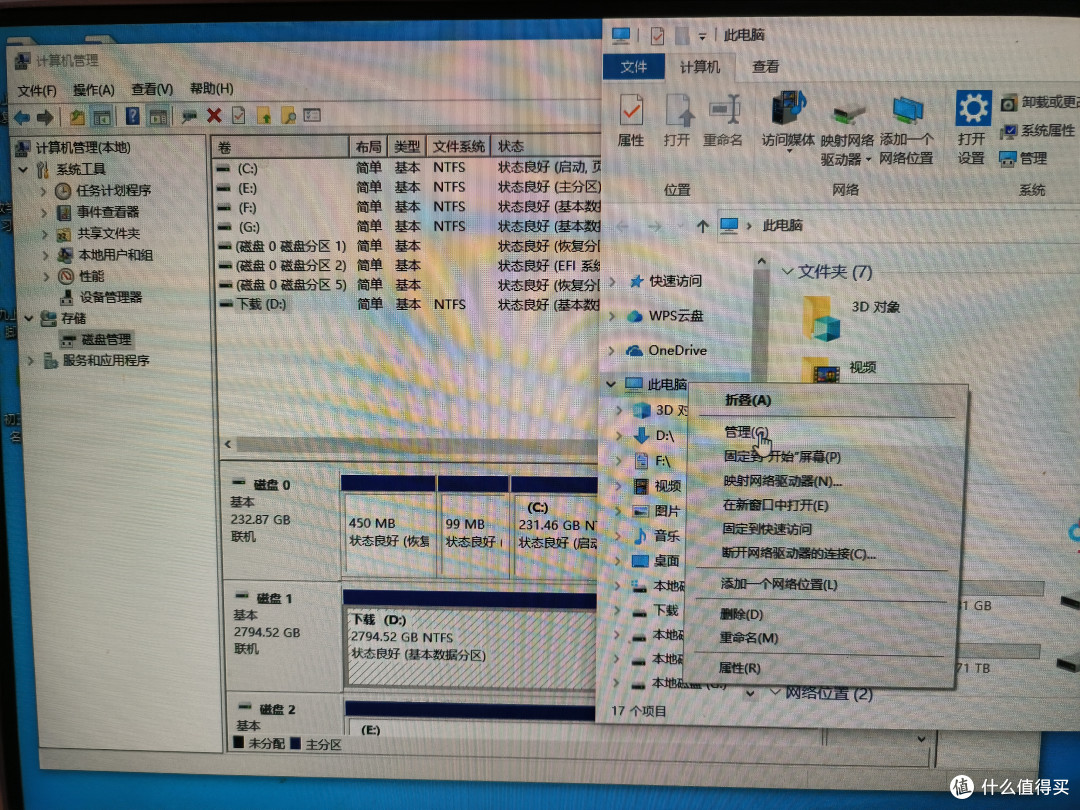Click the Back arrow in Computer Management toolbar
The image size is (1080, 810).
point(22,117)
